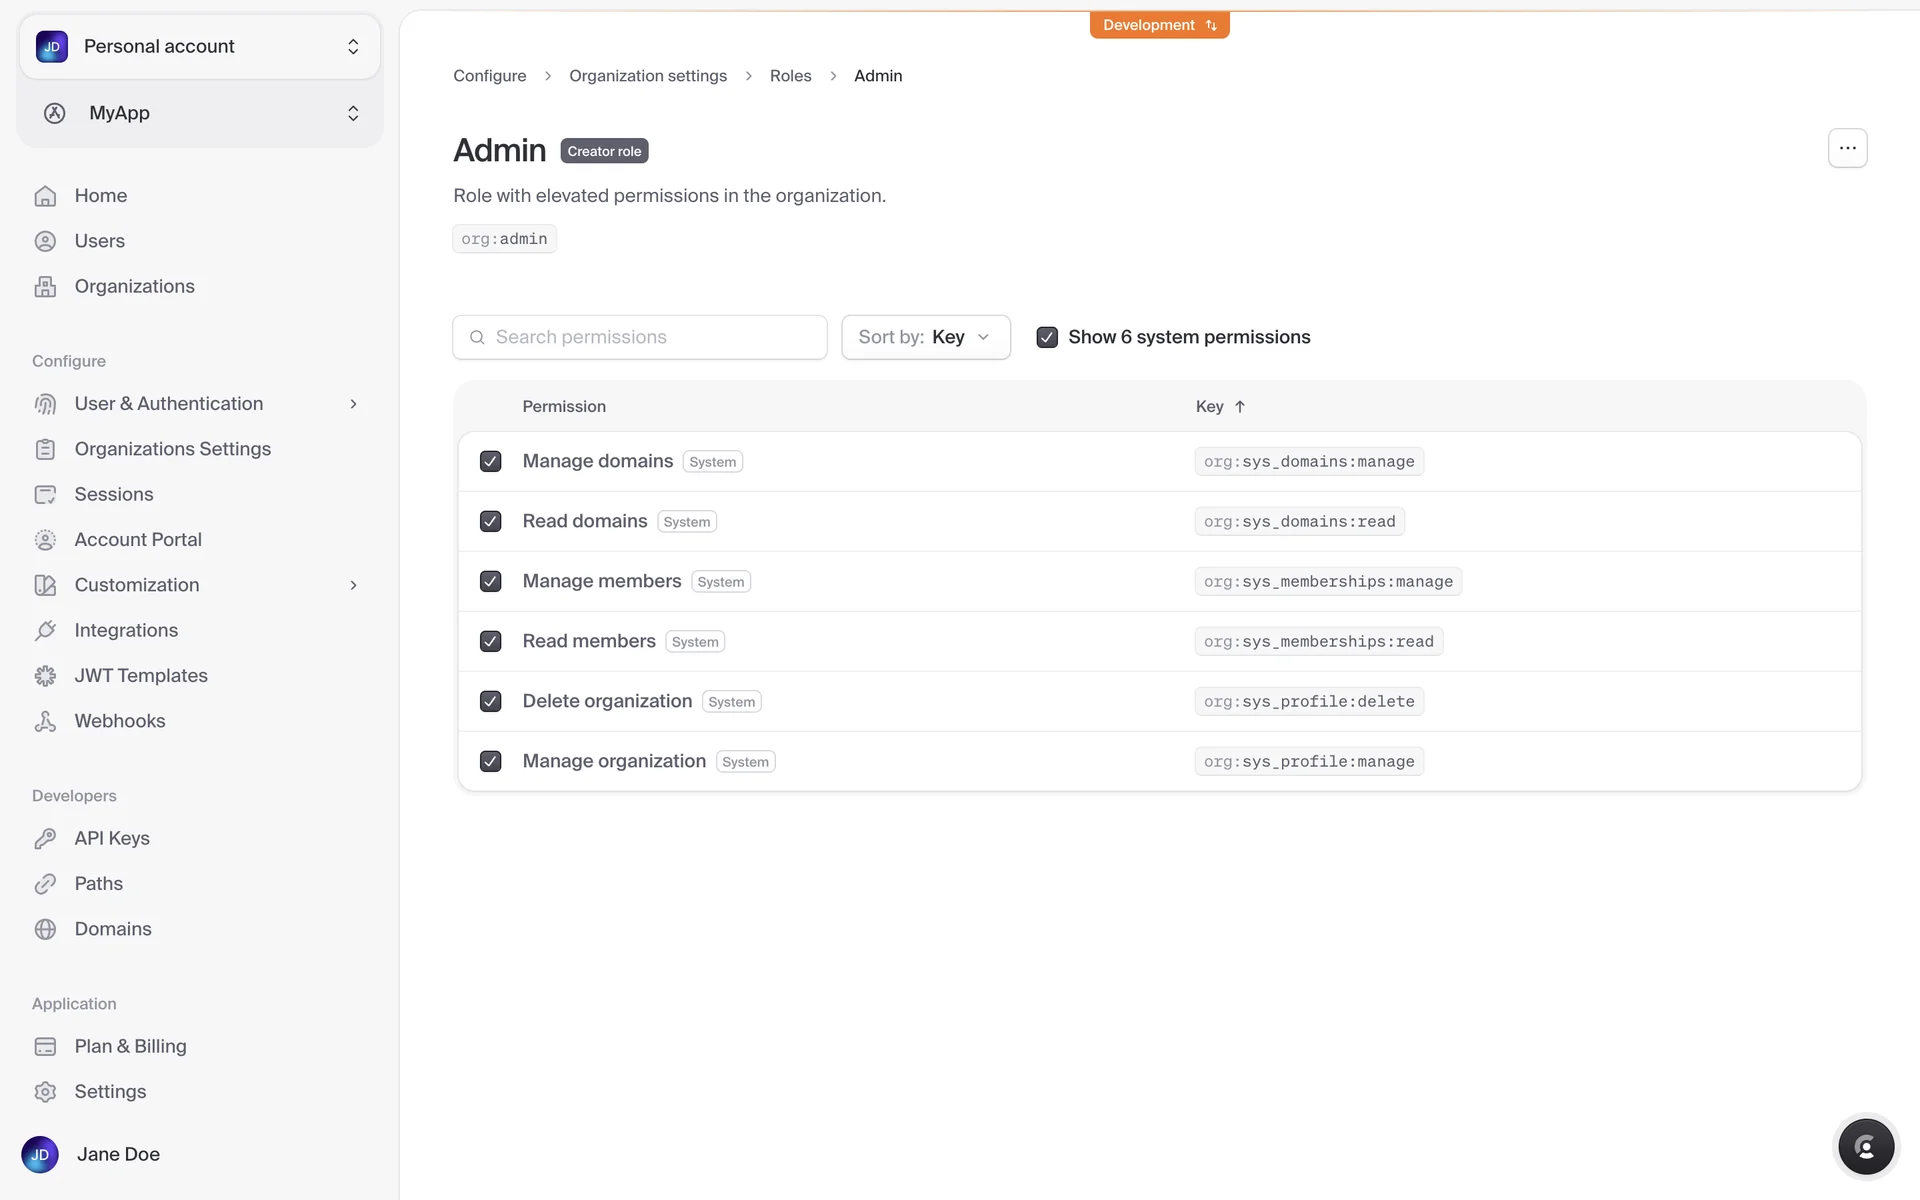1920x1200 pixels.
Task: Click the Sessions icon in sidebar
Action: [45, 494]
